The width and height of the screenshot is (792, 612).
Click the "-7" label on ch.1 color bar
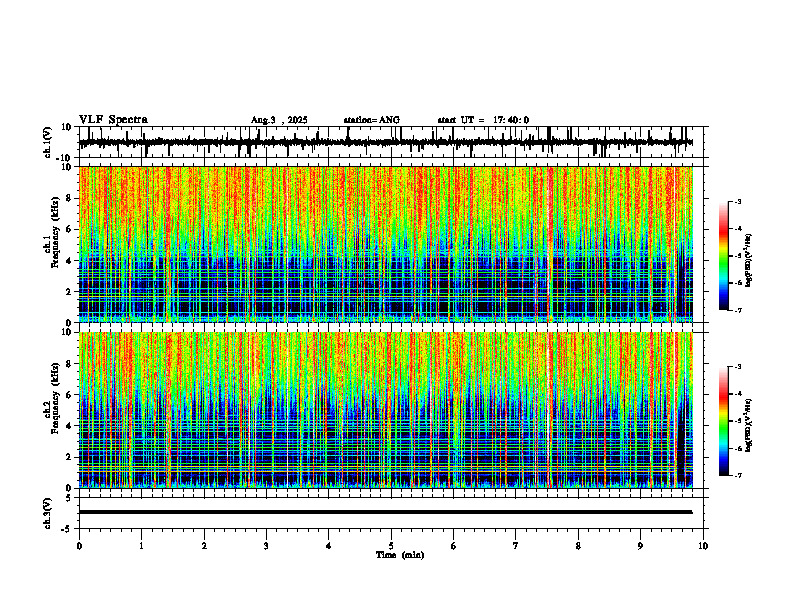[x=738, y=310]
